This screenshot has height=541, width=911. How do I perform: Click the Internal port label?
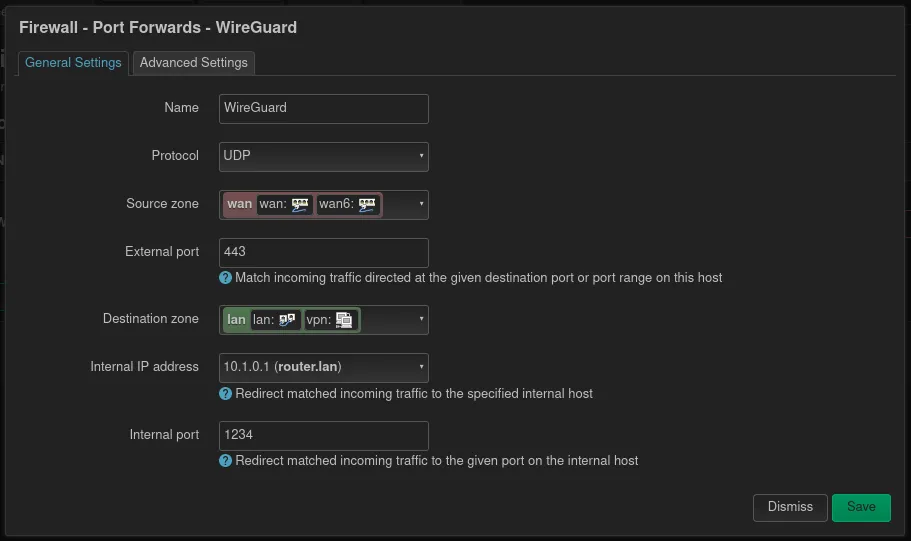coord(164,435)
